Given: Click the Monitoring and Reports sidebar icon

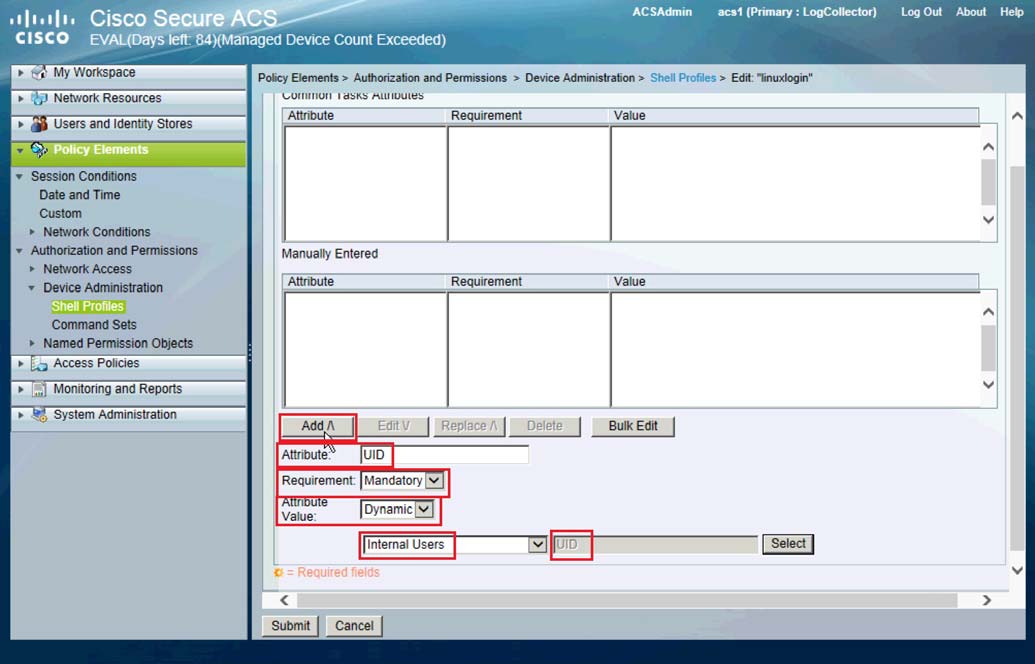Looking at the screenshot, I should click(39, 388).
